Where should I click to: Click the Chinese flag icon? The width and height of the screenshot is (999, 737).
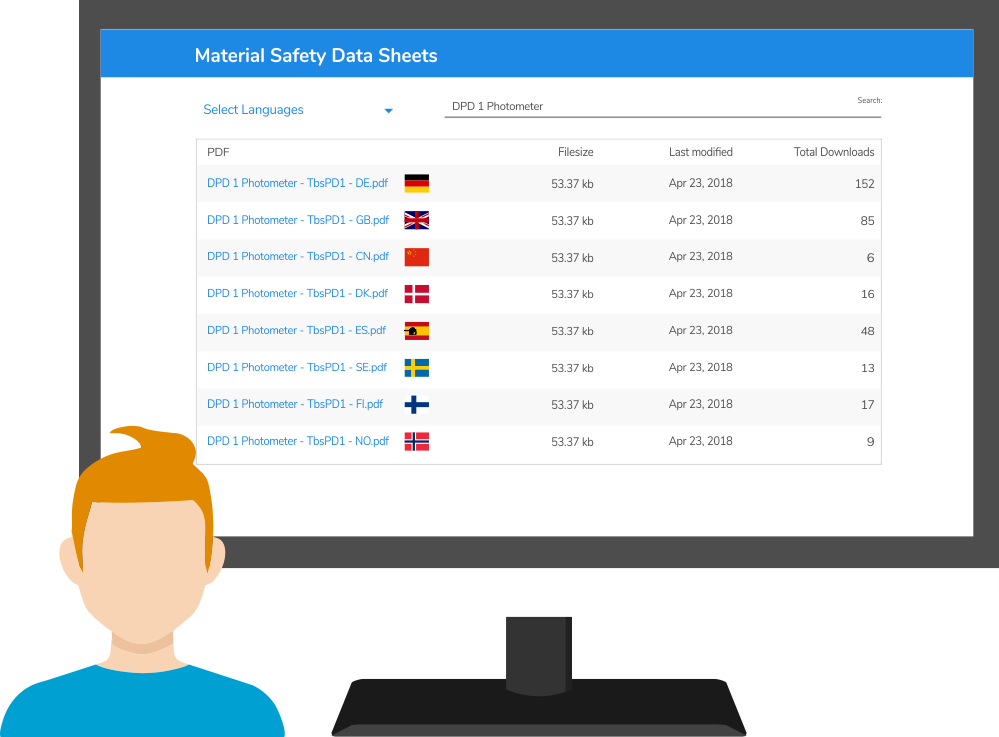tap(416, 257)
